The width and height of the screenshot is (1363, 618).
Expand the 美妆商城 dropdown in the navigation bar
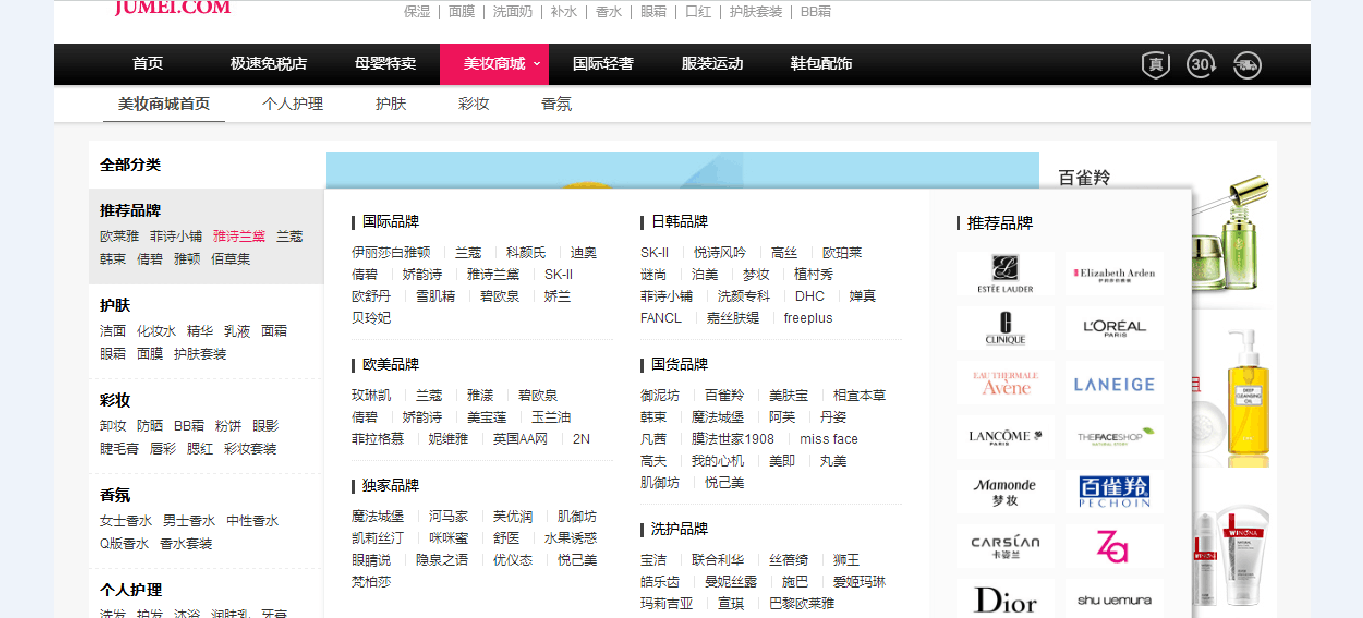(494, 64)
